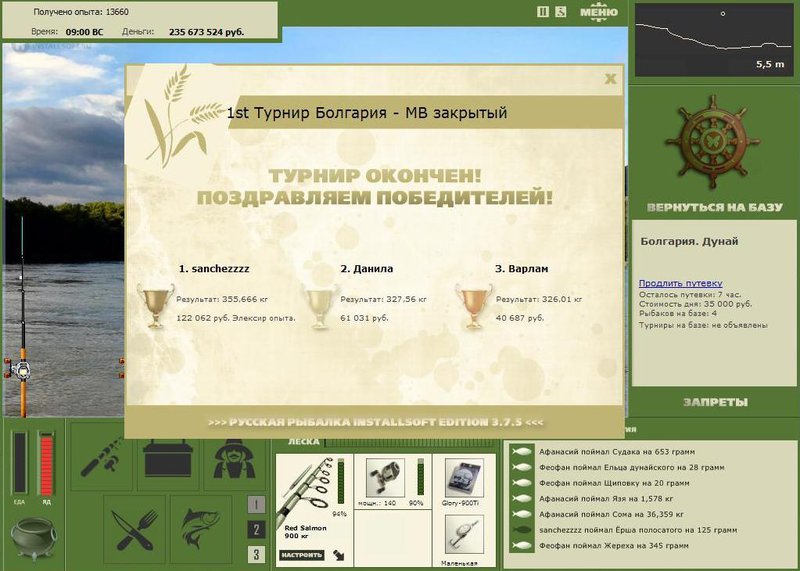Image resolution: width=800 pixels, height=571 pixels.
Task: Click winner name 1. sanchezzzz
Action: pos(214,269)
